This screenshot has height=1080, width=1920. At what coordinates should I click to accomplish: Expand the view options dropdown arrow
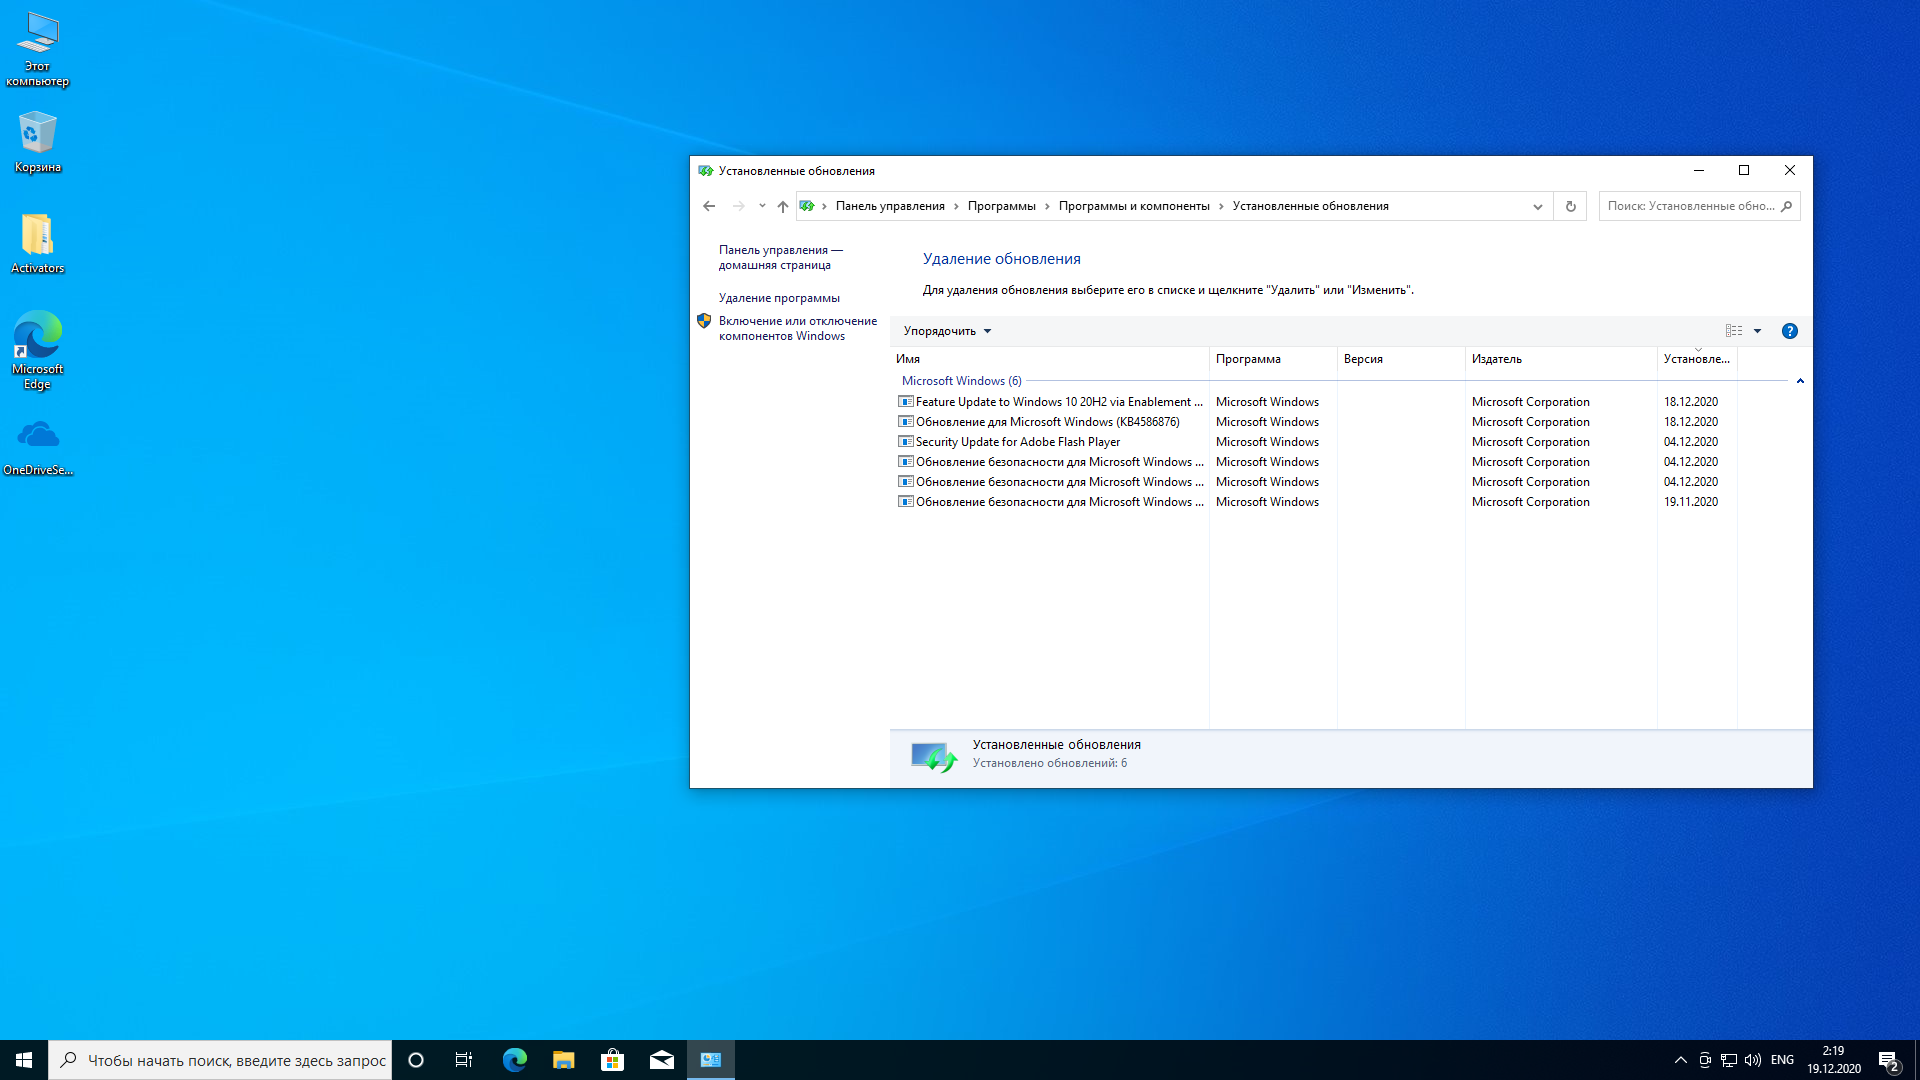click(x=1757, y=331)
